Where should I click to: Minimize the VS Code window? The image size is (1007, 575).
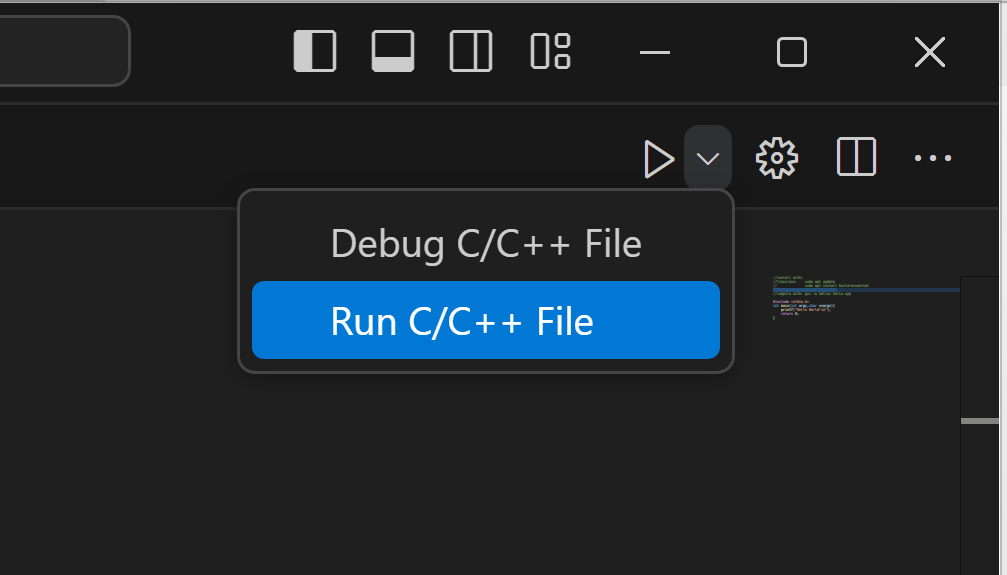click(x=654, y=52)
